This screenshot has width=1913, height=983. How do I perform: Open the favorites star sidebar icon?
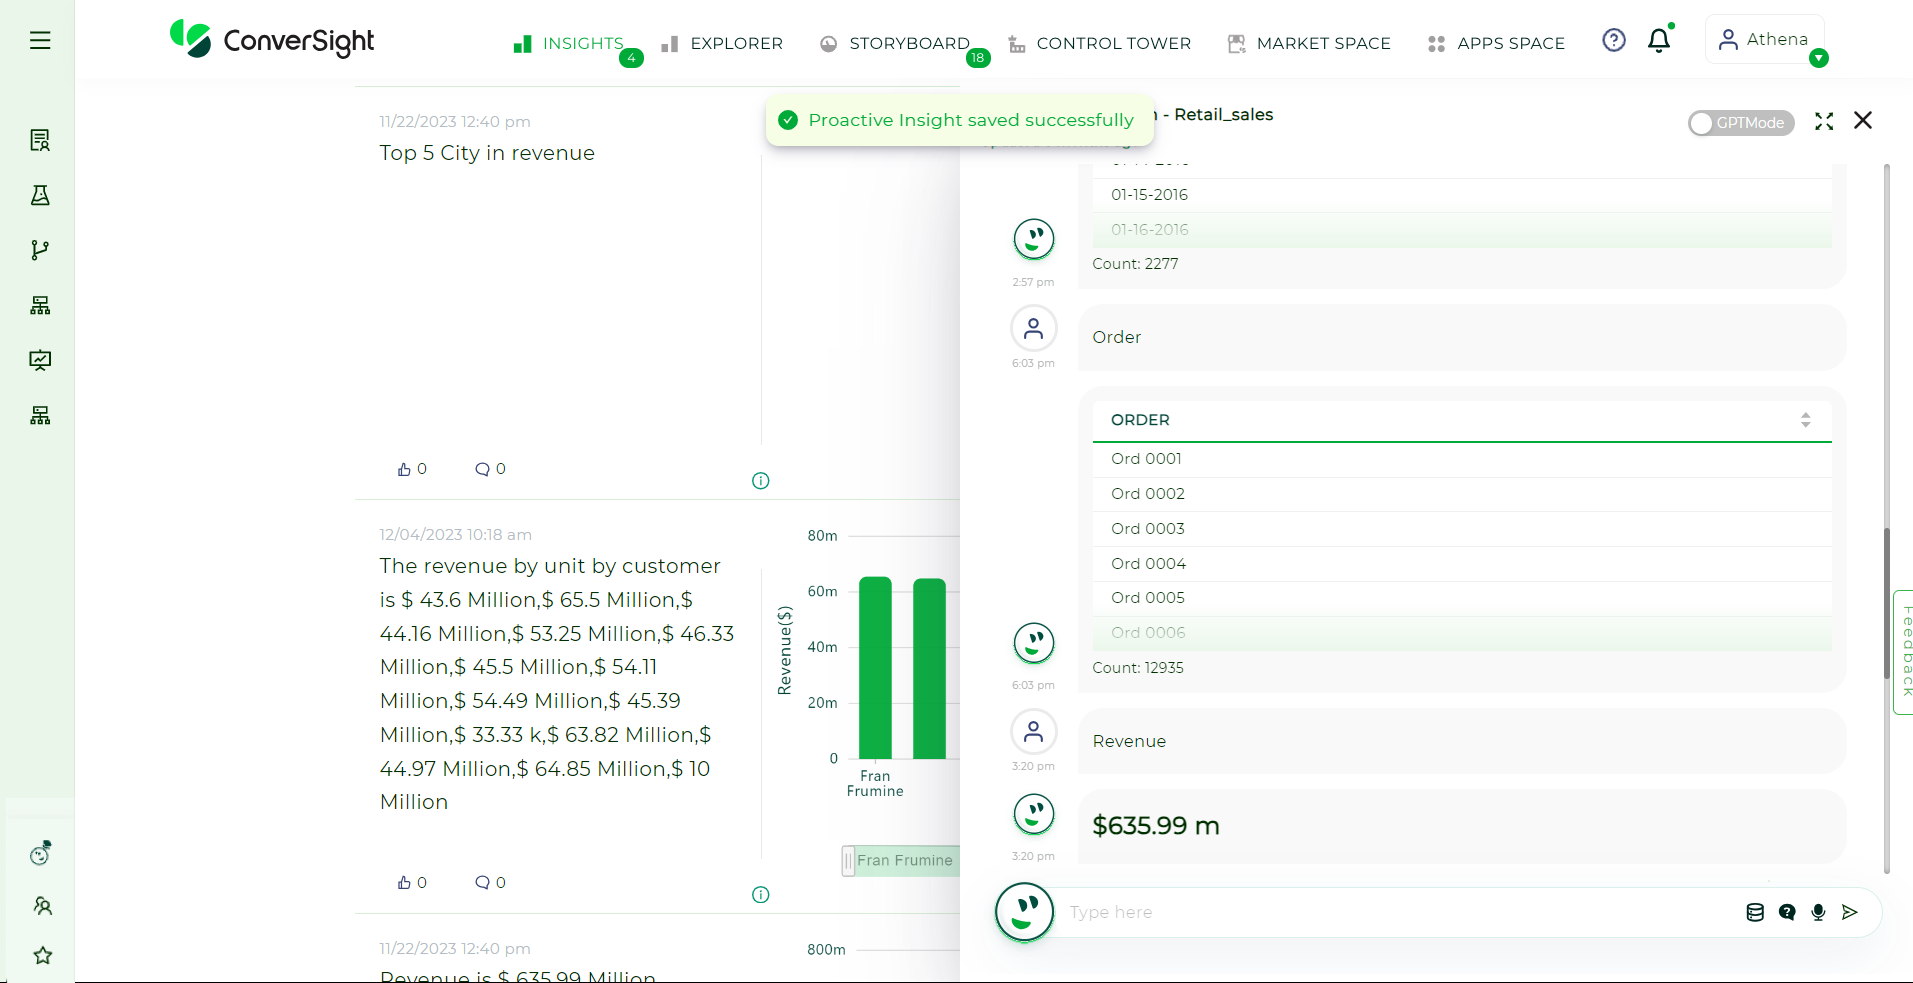pos(42,956)
